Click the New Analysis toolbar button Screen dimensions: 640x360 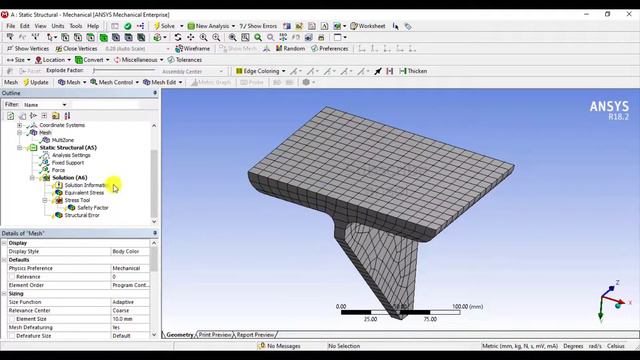point(211,26)
